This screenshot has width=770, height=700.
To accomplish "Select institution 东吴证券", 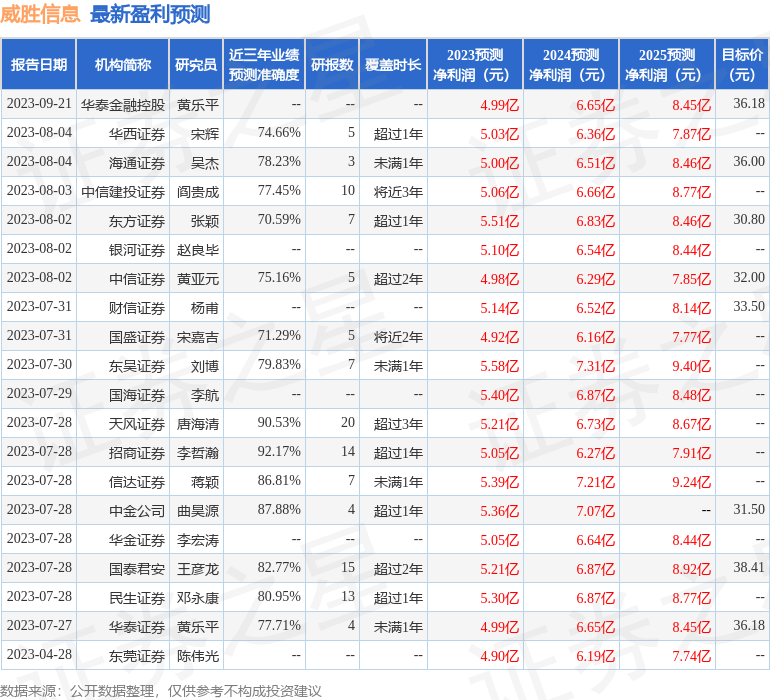I will [137, 365].
